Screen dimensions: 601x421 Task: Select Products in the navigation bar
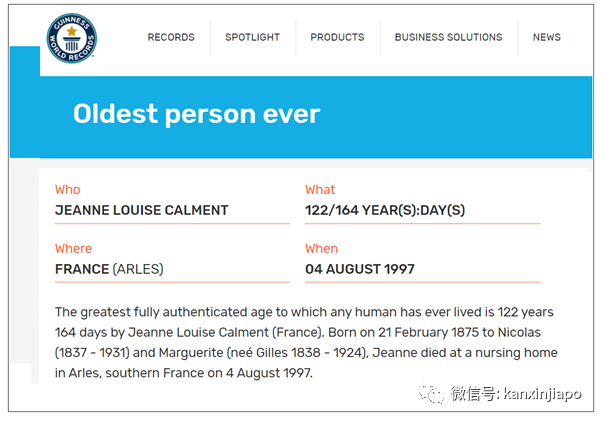[x=337, y=37]
